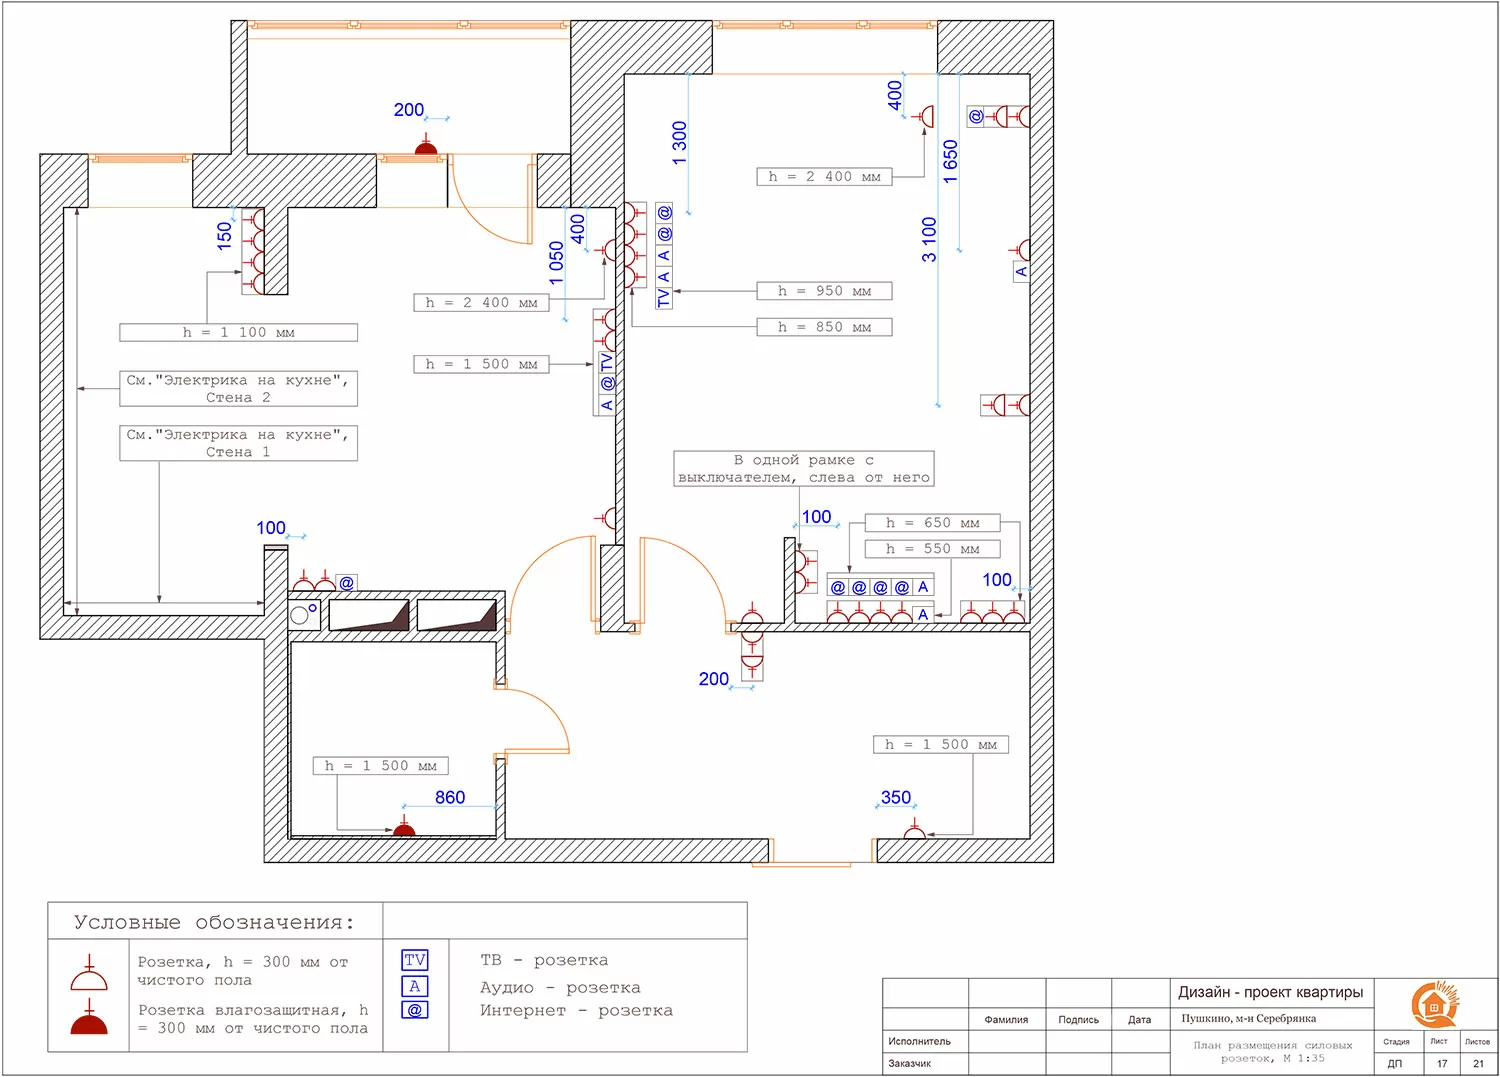The image size is (1500, 1077).
Task: Click the 'h = 550 мм' label
Action: pyautogui.click(x=933, y=549)
